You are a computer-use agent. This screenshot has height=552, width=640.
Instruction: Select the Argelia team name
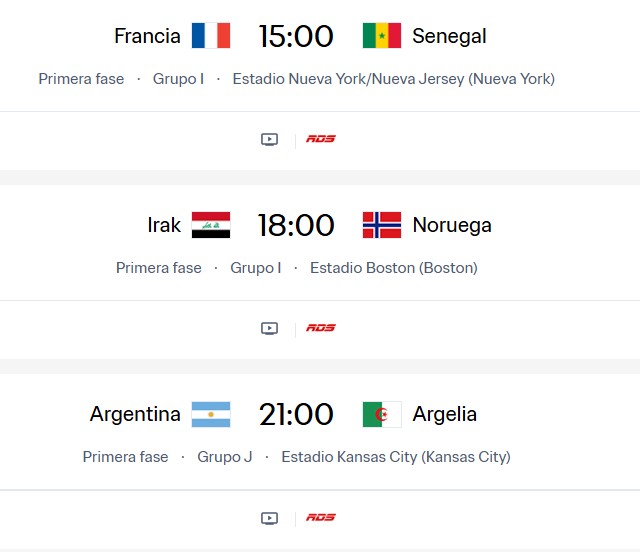coord(444,414)
